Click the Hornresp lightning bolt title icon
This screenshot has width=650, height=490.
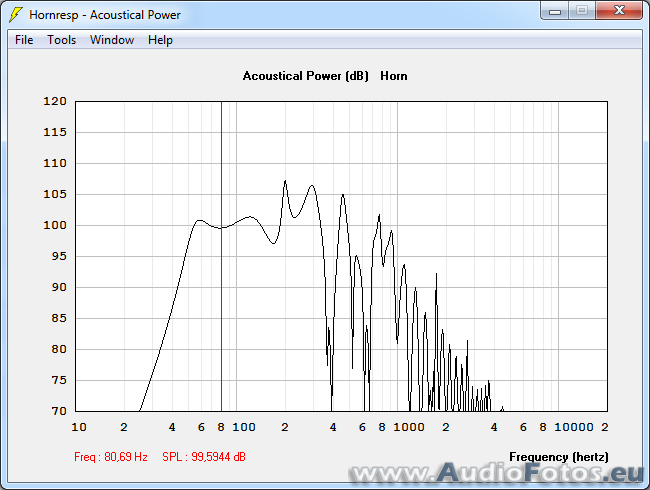point(15,15)
